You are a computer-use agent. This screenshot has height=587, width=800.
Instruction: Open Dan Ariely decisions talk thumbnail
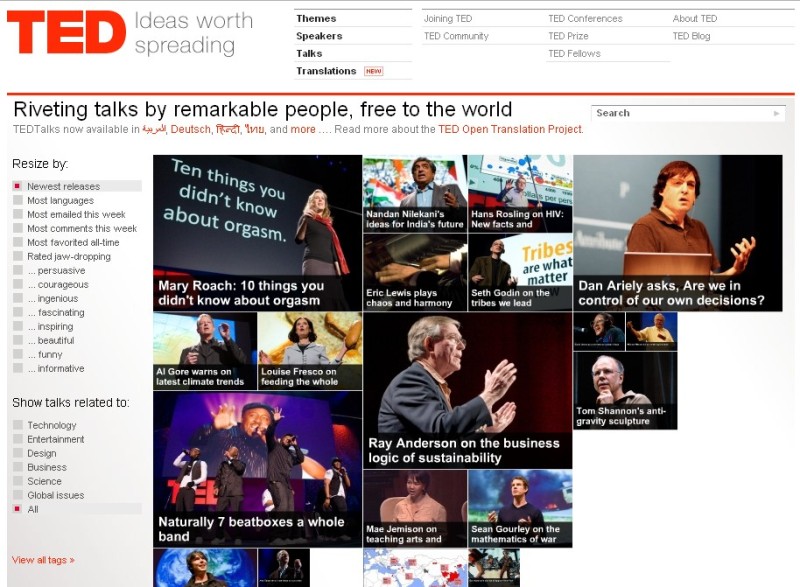point(678,233)
